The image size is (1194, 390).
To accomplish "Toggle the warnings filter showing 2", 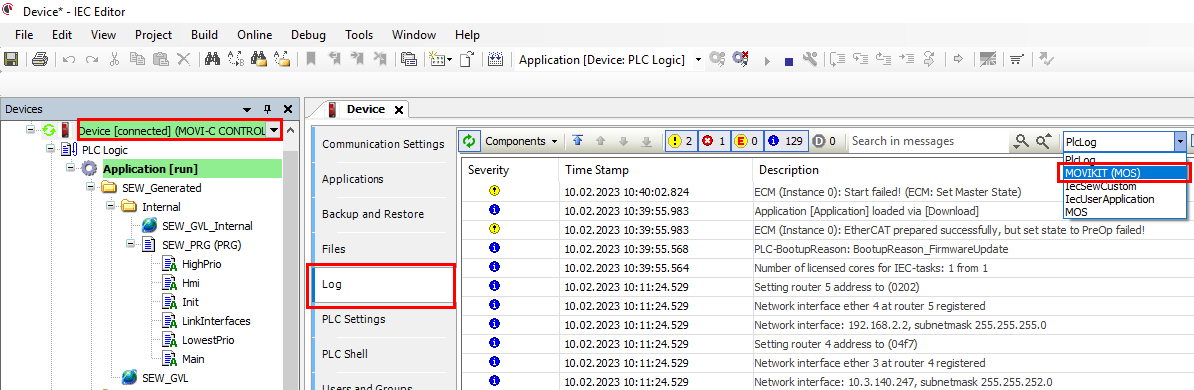I will 680,141.
